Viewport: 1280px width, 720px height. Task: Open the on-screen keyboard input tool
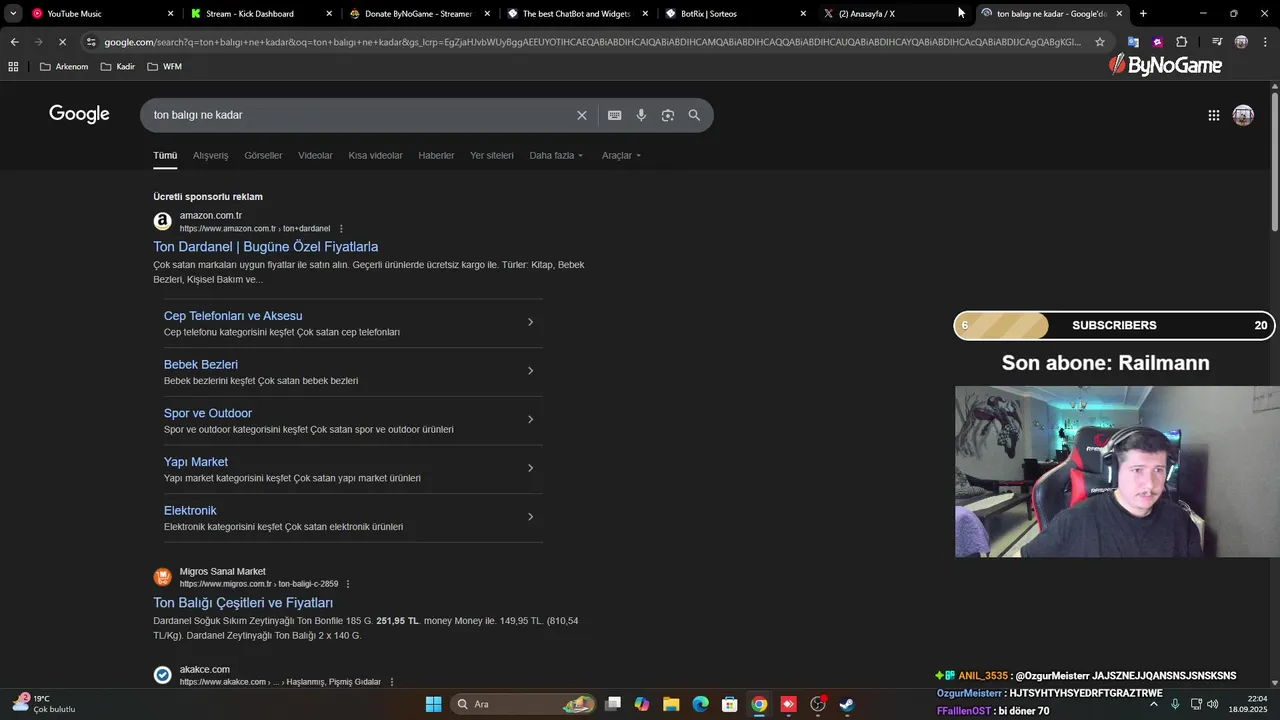click(615, 115)
